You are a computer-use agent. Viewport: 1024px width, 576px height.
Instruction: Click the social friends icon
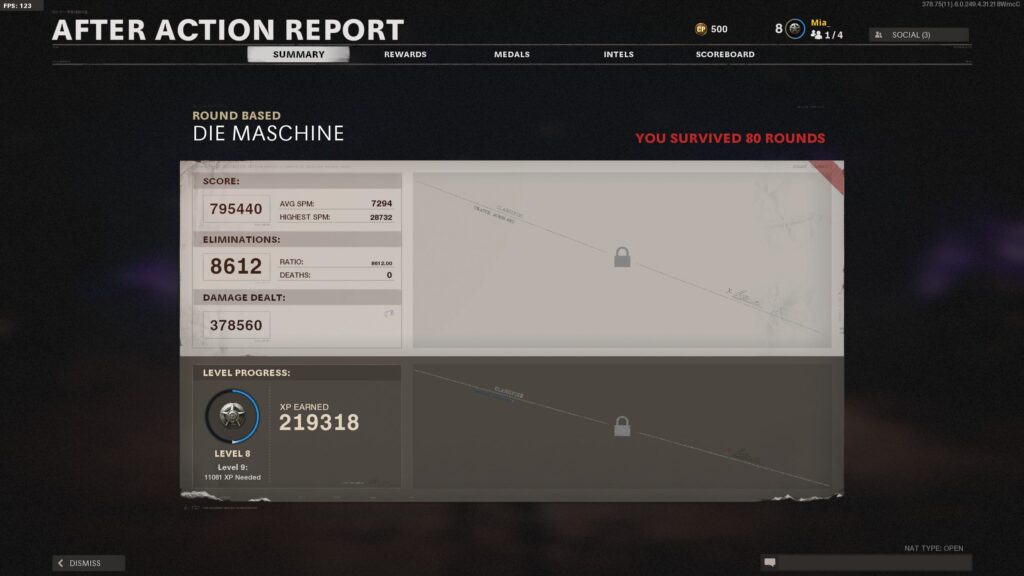pyautogui.click(x=878, y=35)
